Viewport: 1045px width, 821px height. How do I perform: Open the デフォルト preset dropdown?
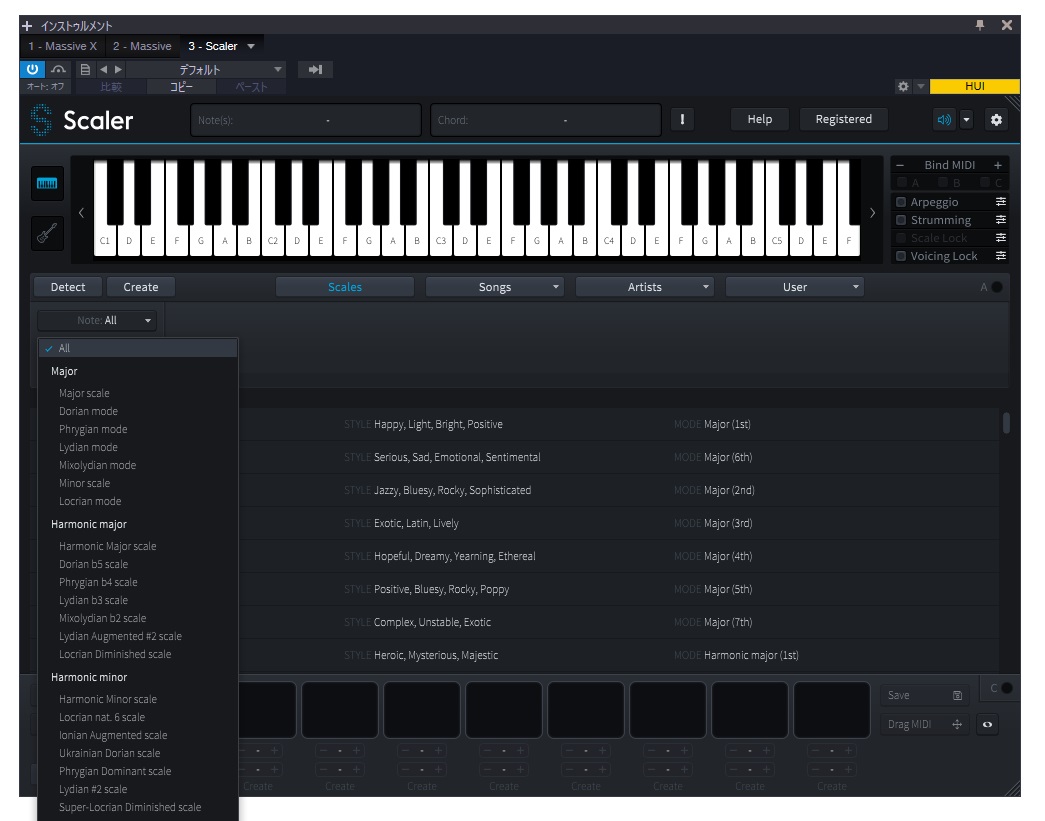click(x=206, y=69)
